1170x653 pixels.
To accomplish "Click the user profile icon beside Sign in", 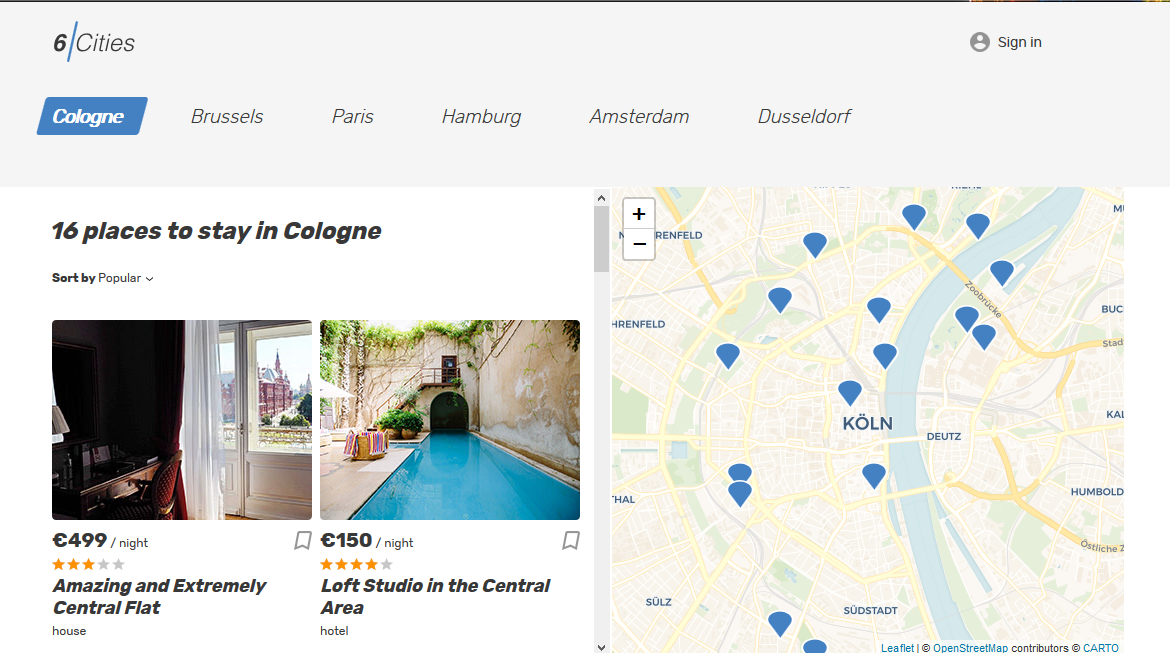I will [x=978, y=42].
